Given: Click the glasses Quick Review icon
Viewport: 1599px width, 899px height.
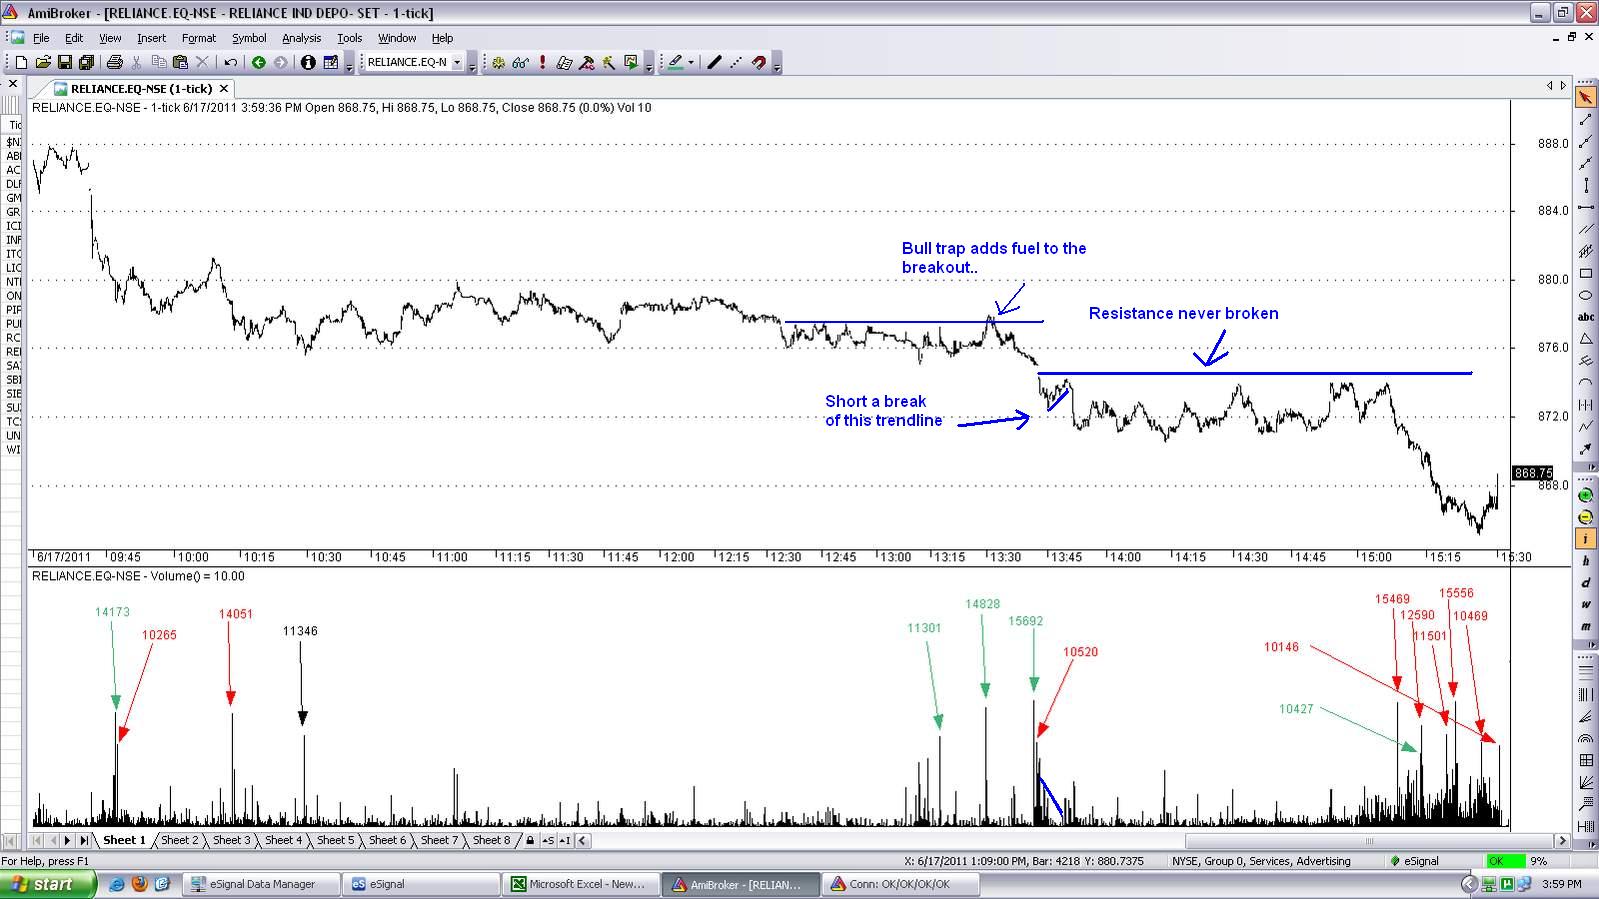Looking at the screenshot, I should coord(520,62).
